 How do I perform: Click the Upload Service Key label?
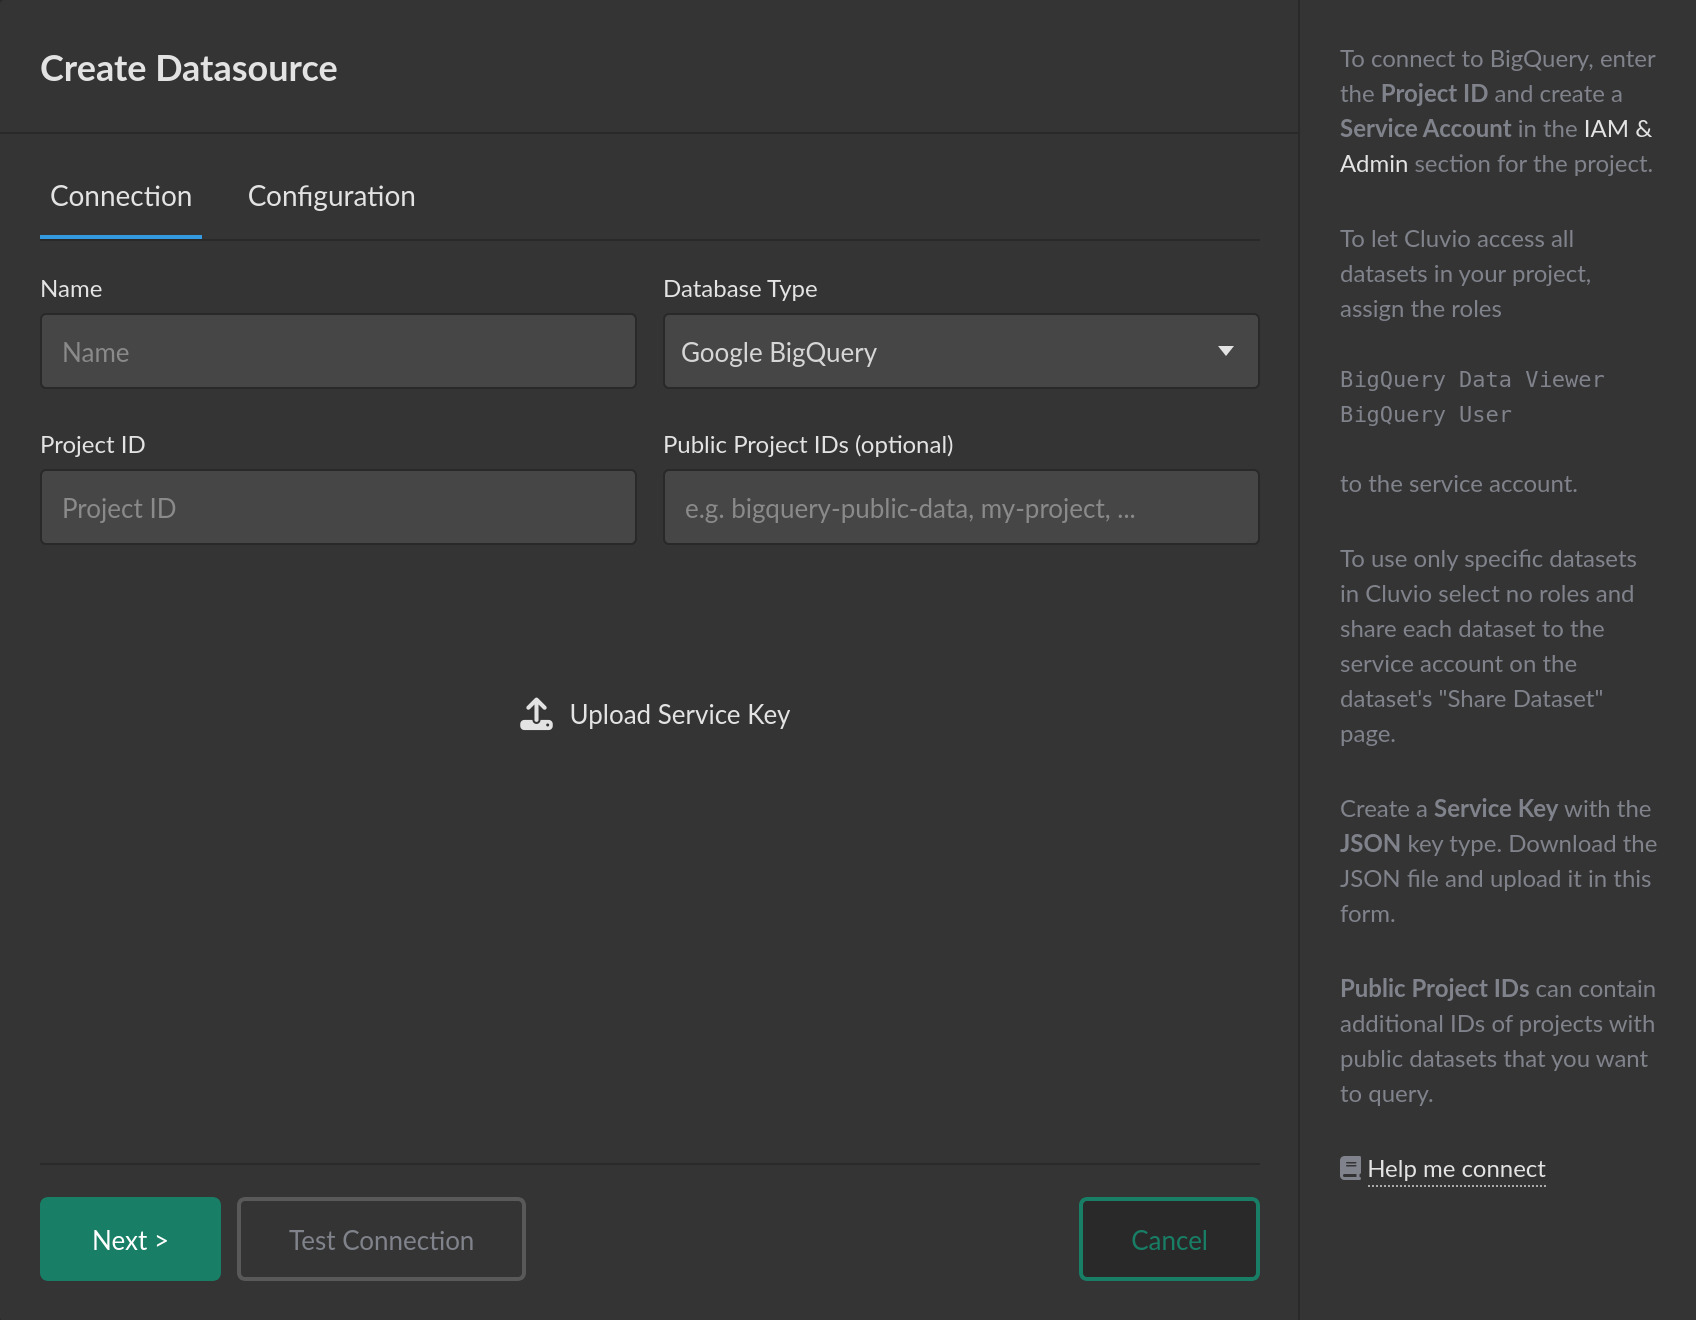tap(680, 714)
